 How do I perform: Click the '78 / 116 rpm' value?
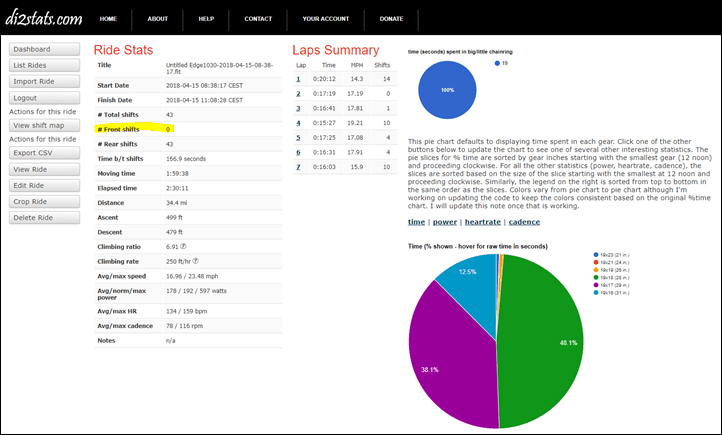coord(184,326)
